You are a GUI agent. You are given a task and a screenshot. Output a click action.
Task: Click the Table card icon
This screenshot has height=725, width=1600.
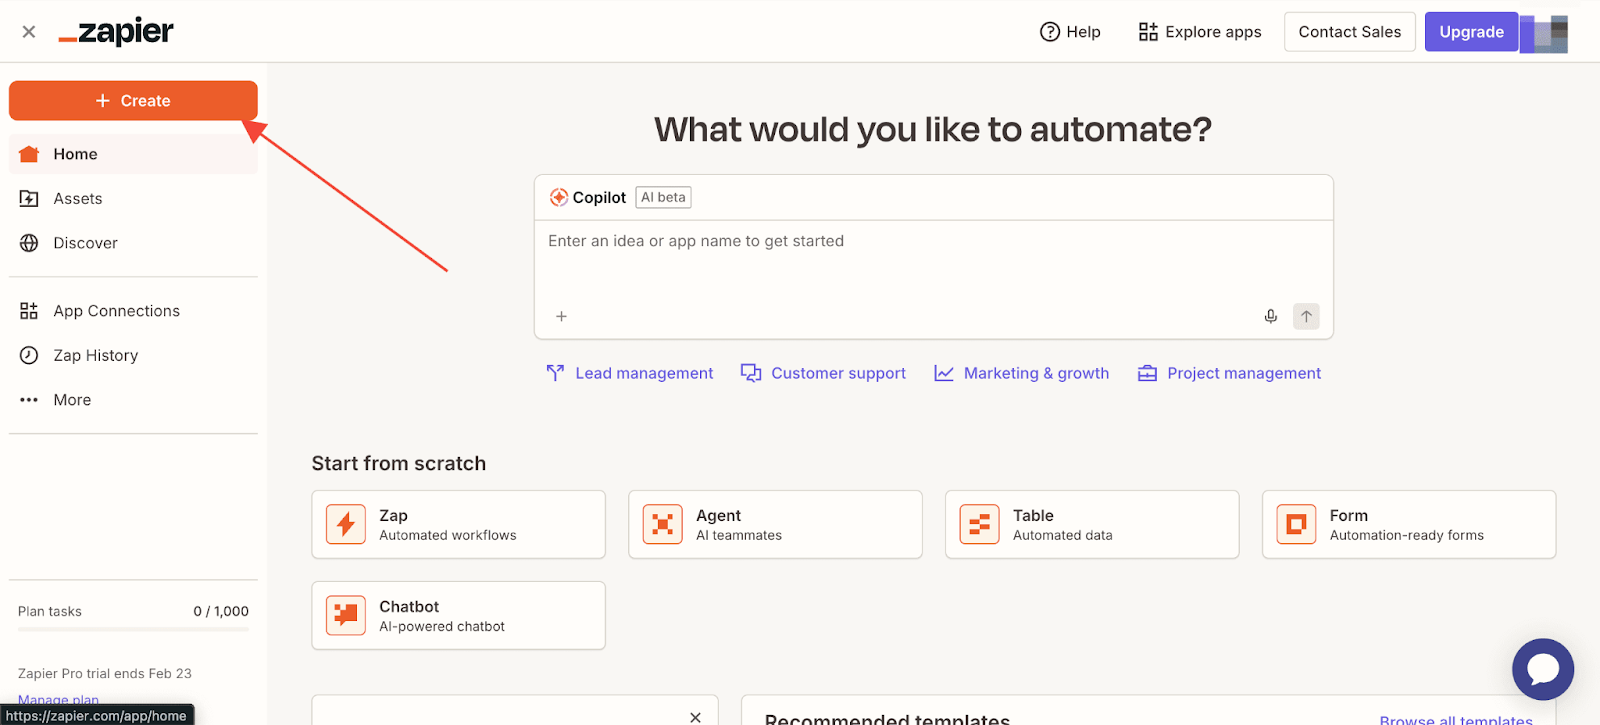pyautogui.click(x=979, y=524)
